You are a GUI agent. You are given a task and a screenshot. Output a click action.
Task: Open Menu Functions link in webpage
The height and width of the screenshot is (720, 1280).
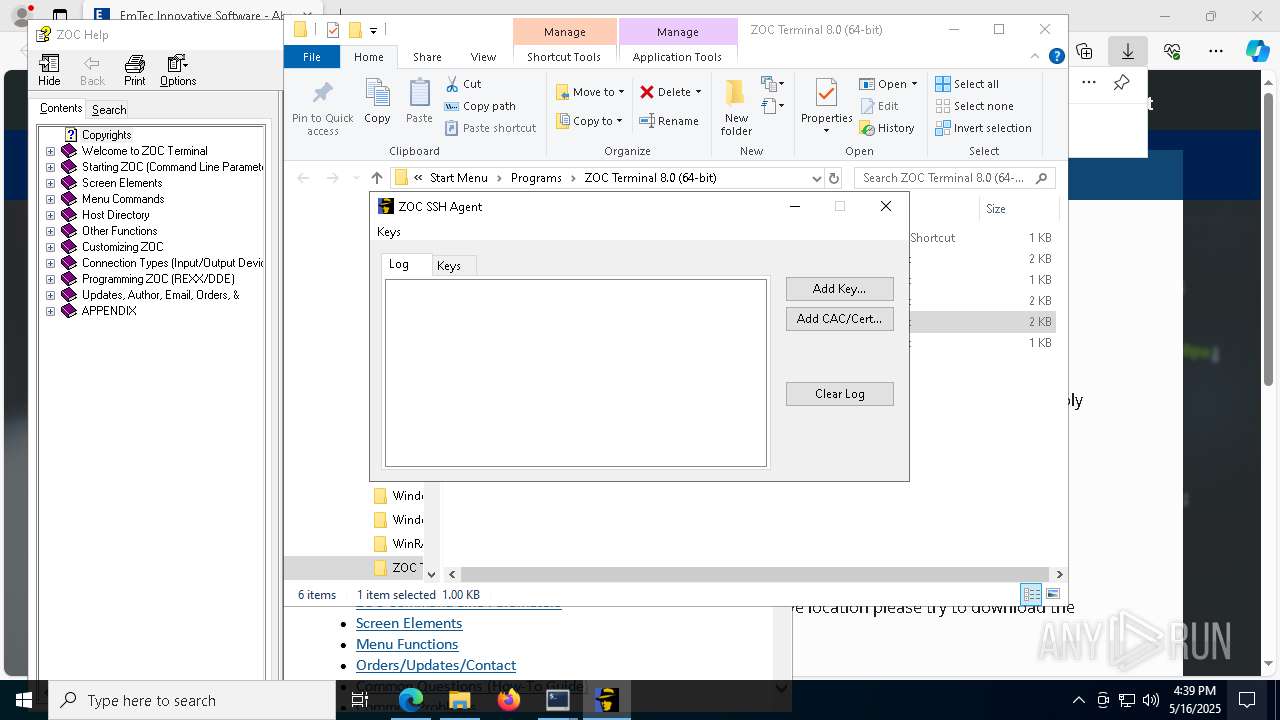point(407,644)
